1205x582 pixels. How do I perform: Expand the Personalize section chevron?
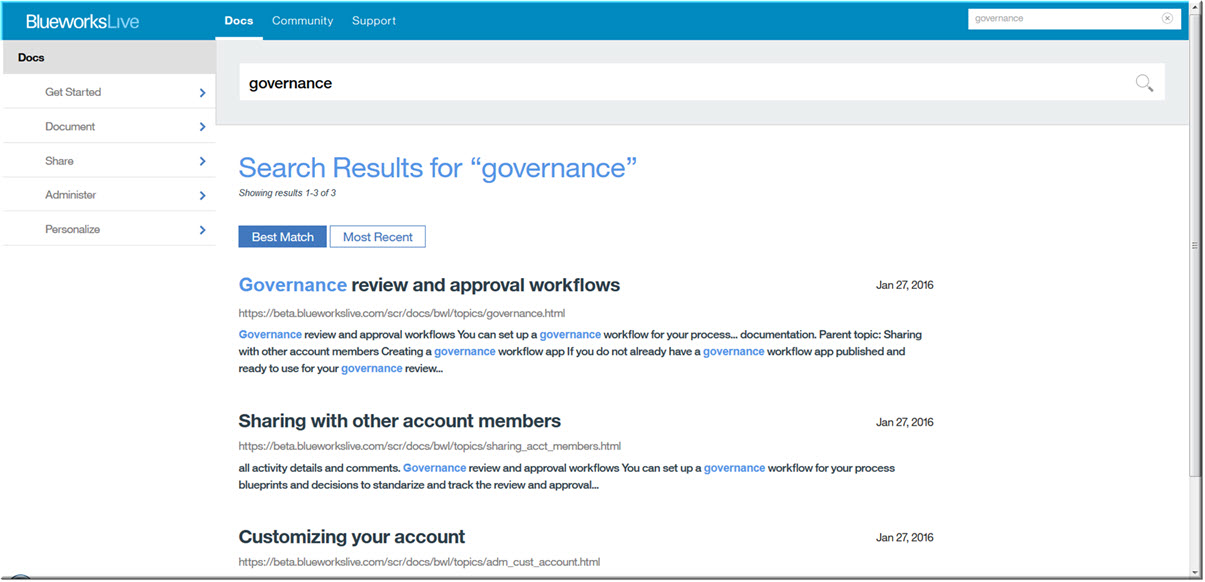[x=202, y=230]
